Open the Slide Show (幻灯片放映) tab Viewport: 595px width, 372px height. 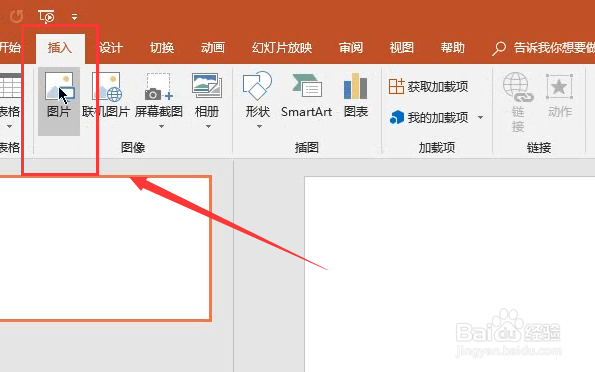(282, 48)
